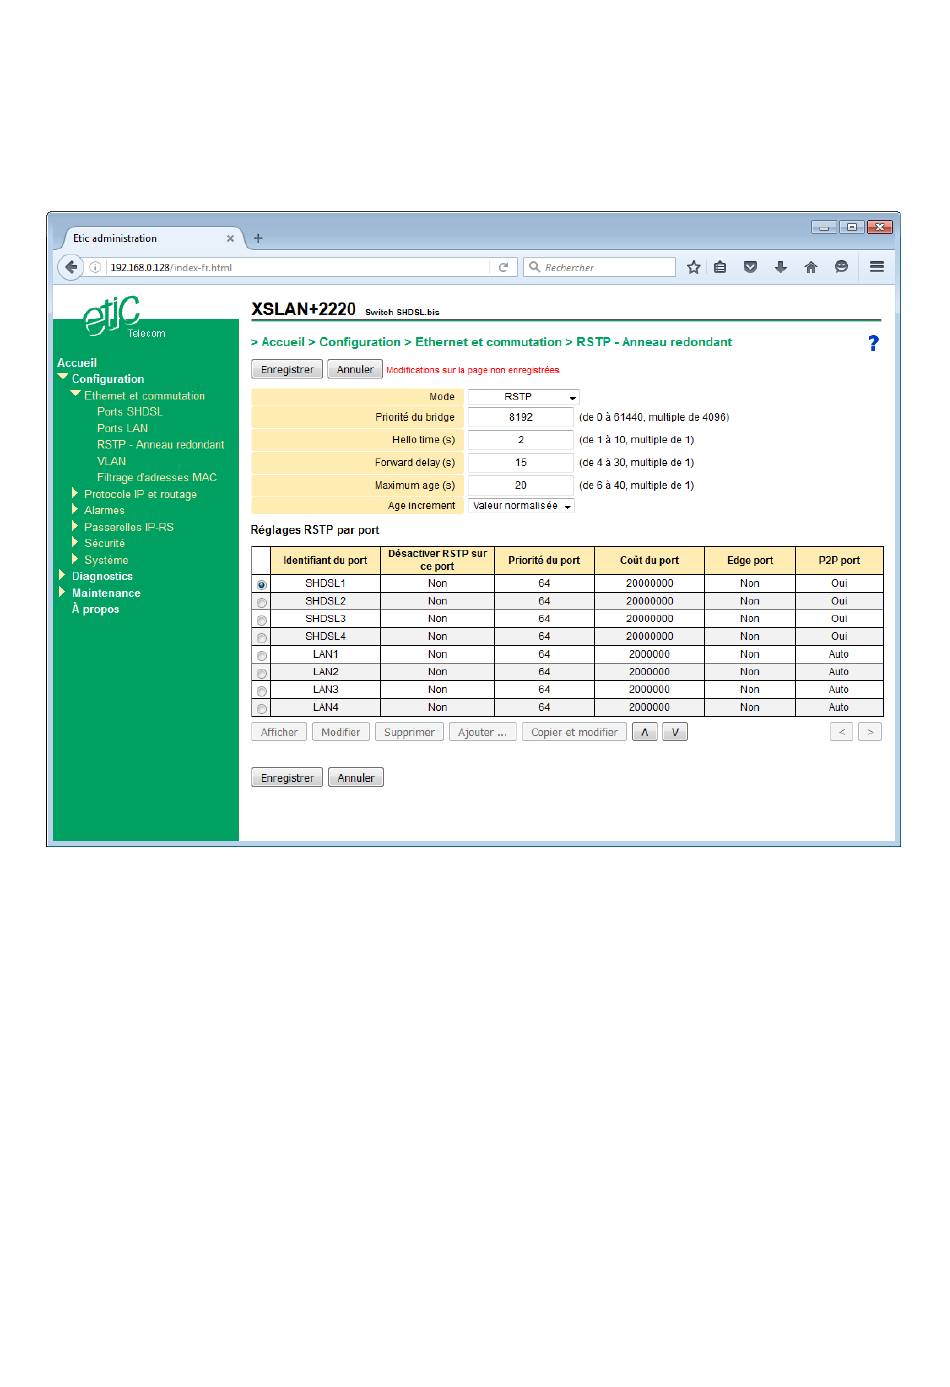
Task: Reload the page with the refresh icon
Action: click(x=505, y=267)
